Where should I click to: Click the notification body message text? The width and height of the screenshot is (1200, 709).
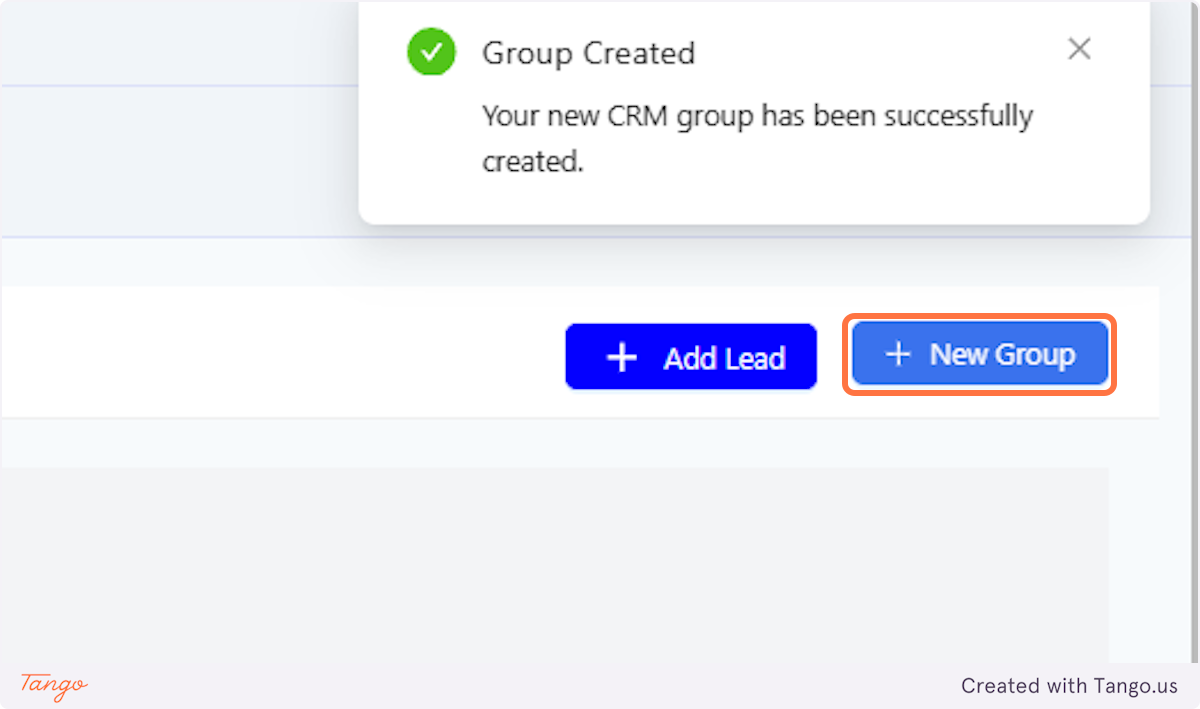(757, 138)
